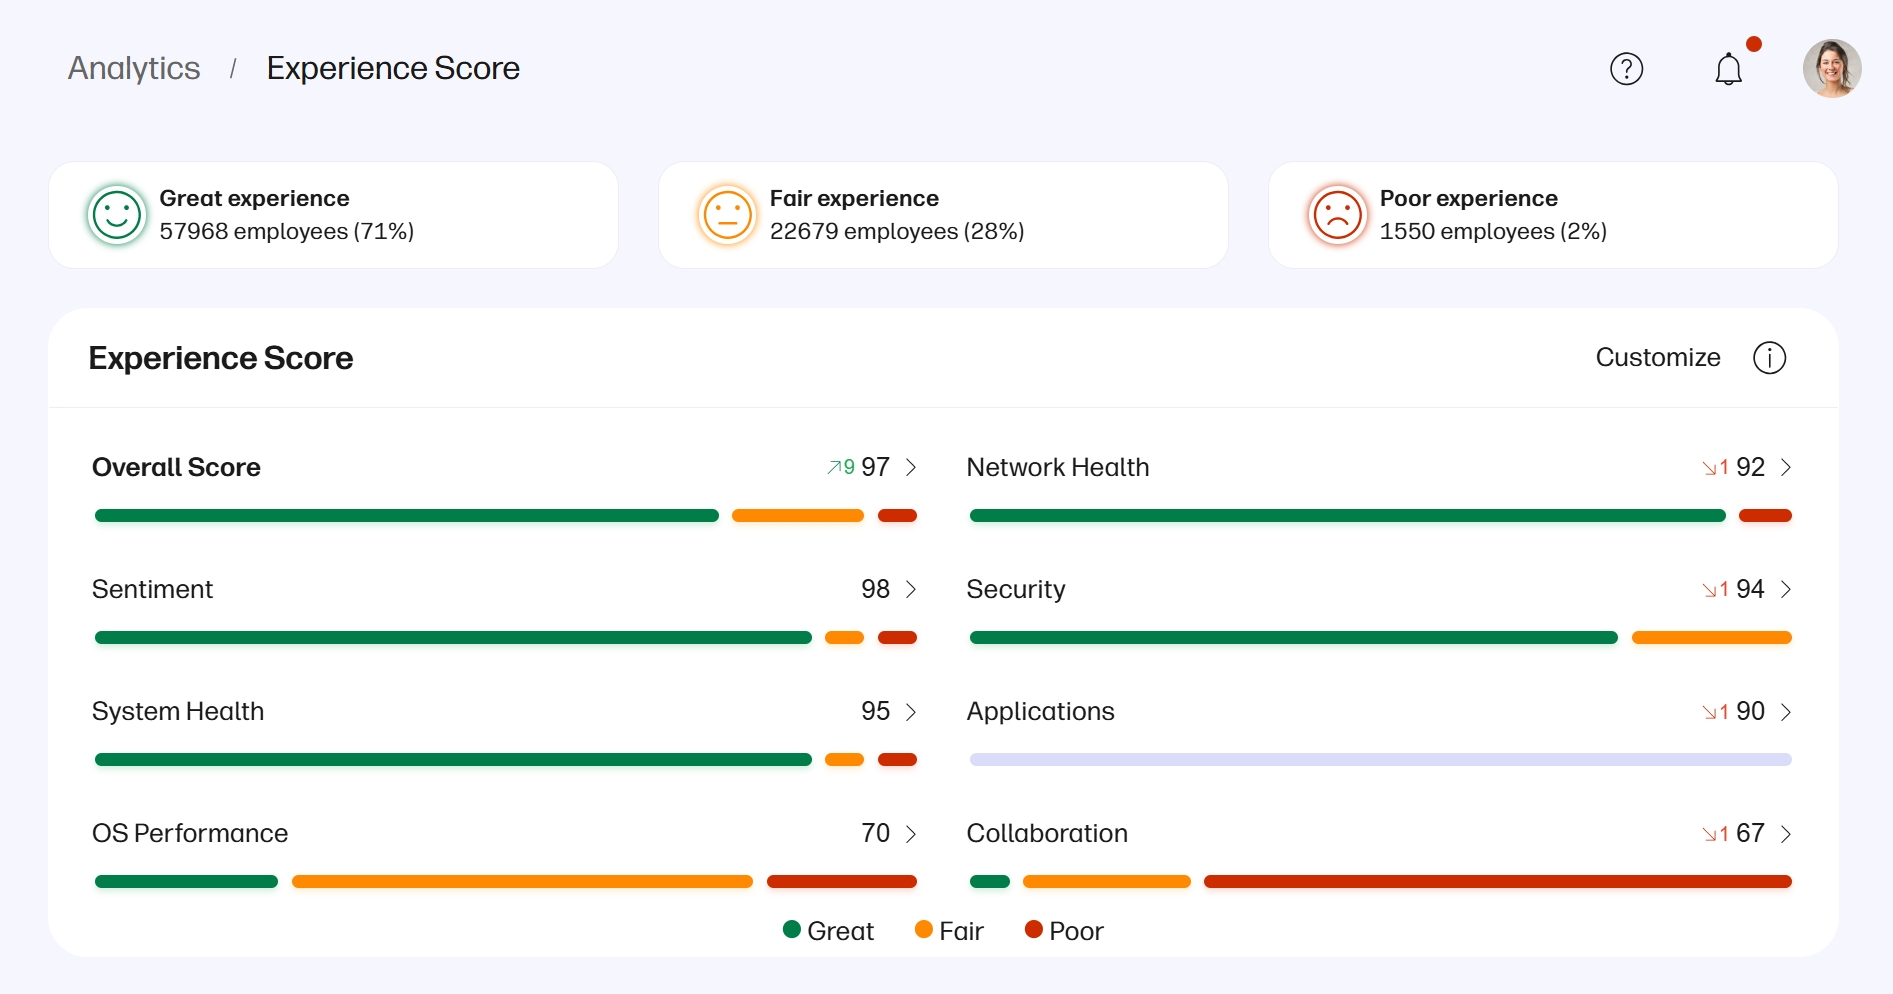
Task: Click the OS Performance score bar
Action: pyautogui.click(x=505, y=881)
